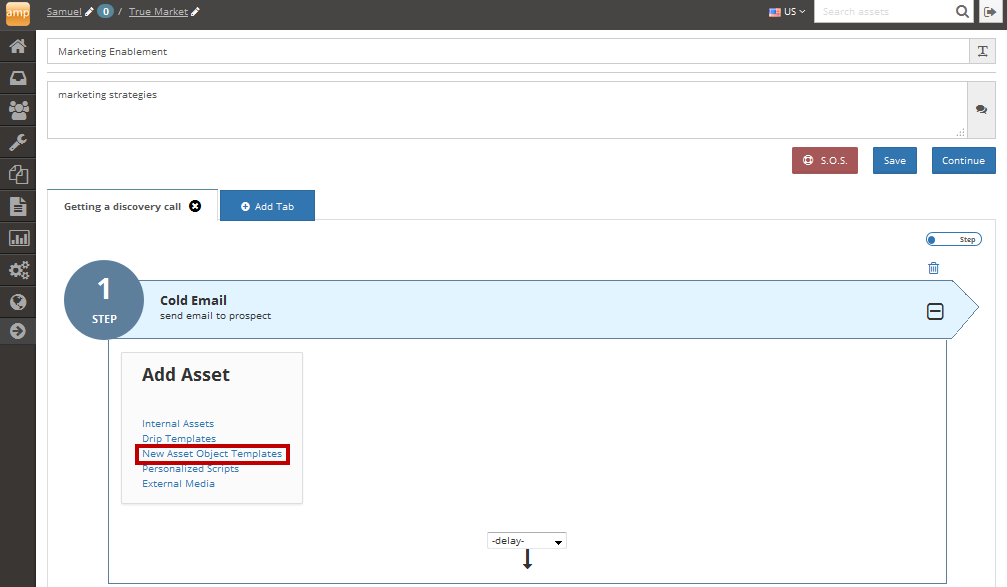Open Drip Templates link
This screenshot has height=587, width=1007.
pyautogui.click(x=179, y=439)
